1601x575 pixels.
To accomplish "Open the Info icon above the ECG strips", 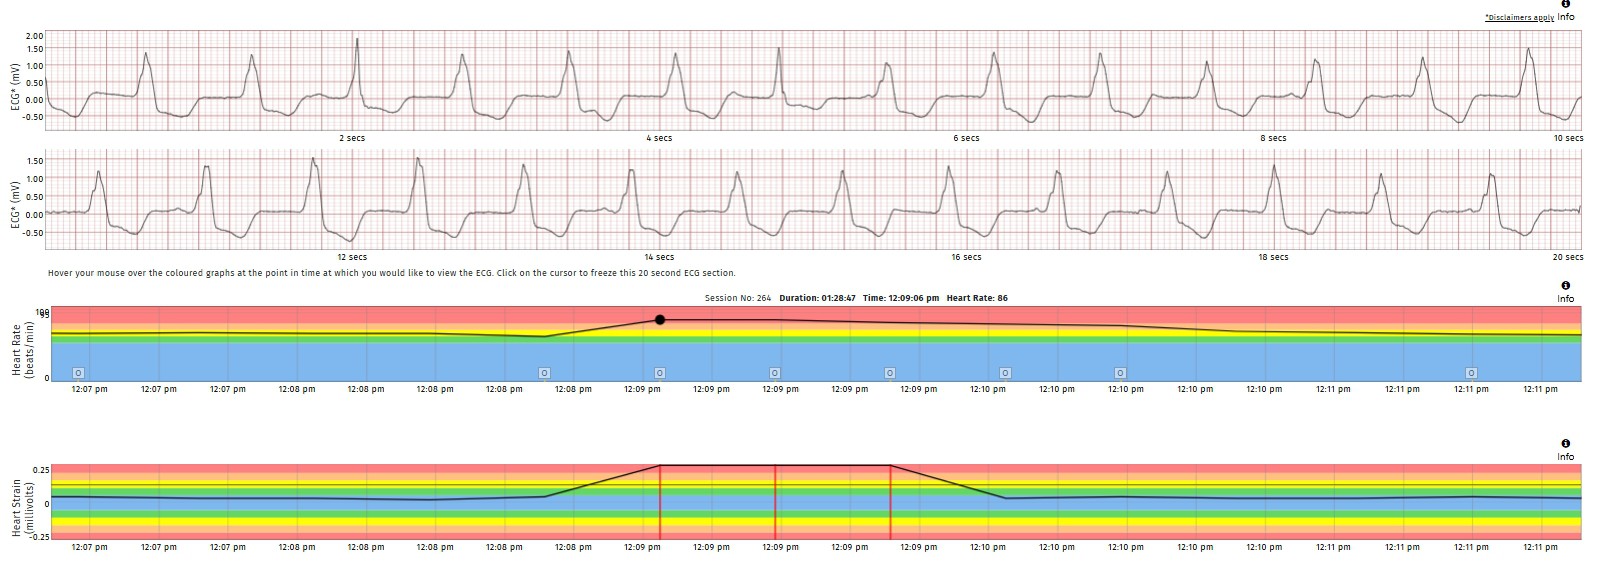I will pyautogui.click(x=1565, y=4).
